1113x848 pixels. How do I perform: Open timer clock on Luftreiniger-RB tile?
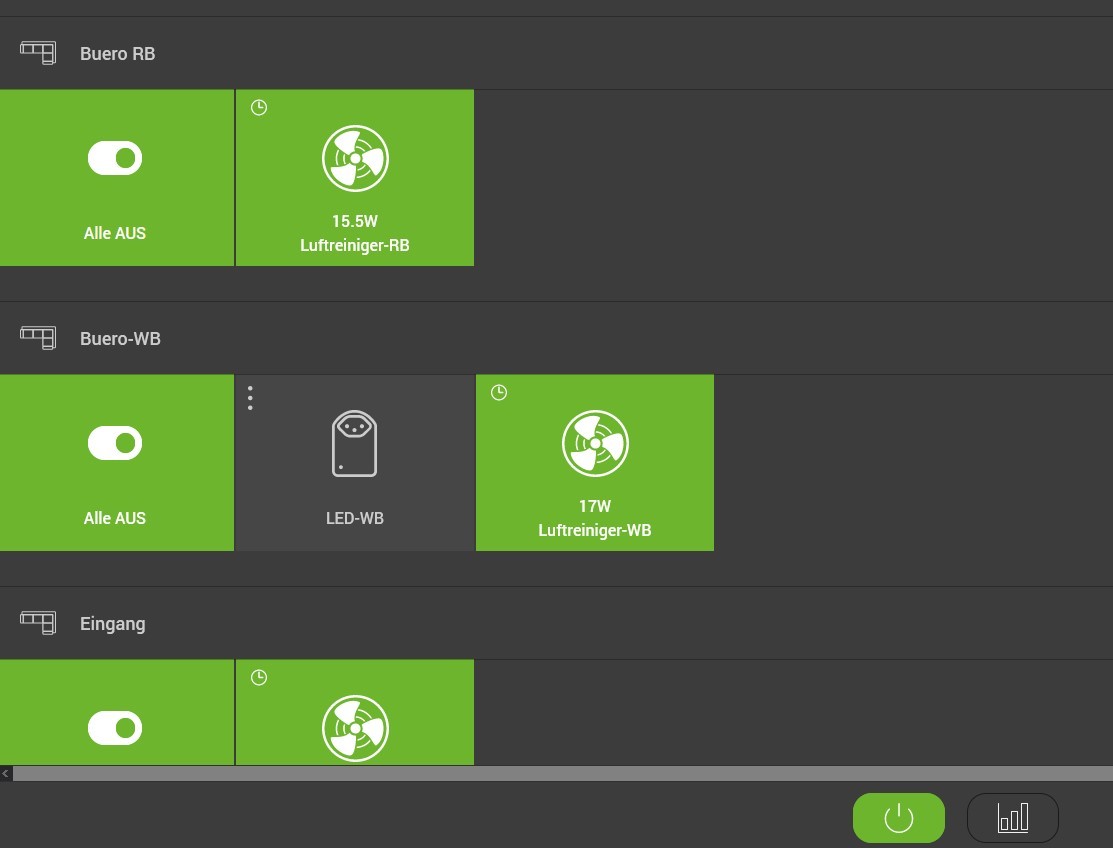[x=259, y=108]
